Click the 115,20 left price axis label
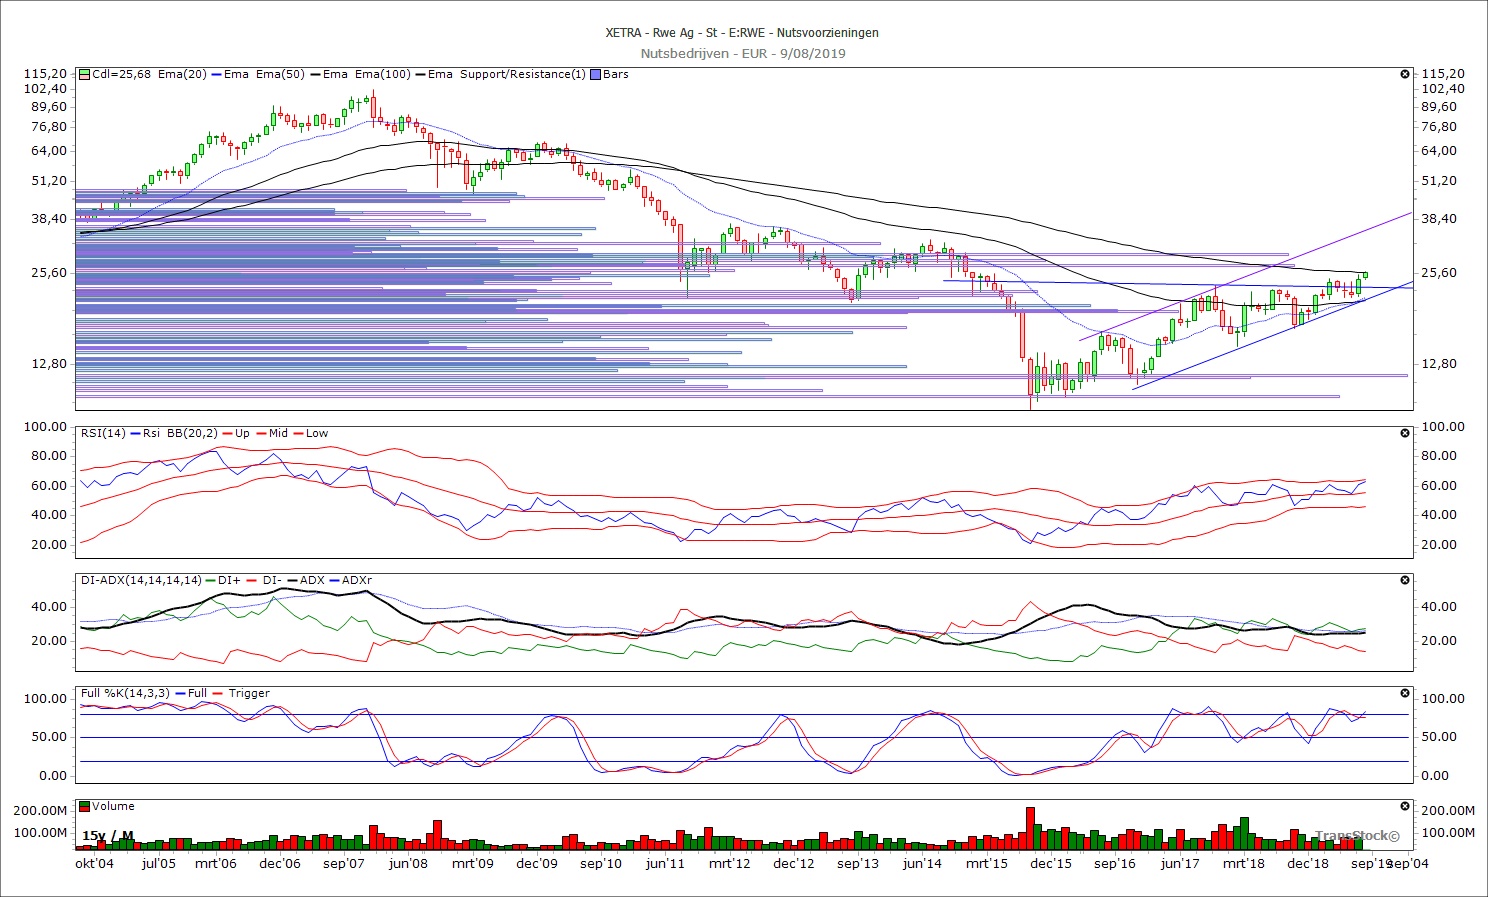 [x=45, y=74]
